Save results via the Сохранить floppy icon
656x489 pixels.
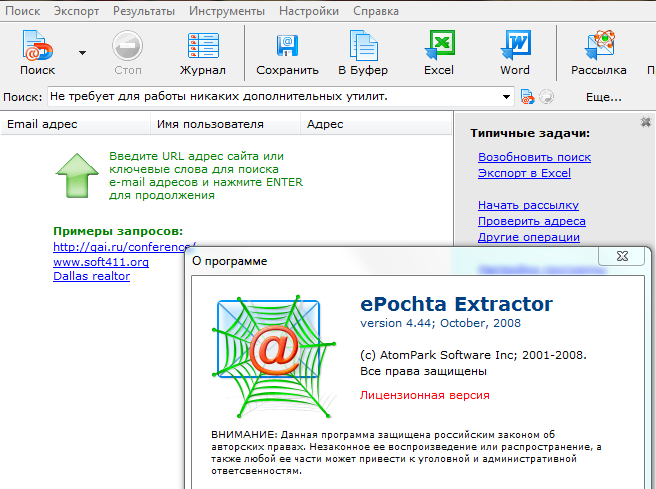click(287, 52)
